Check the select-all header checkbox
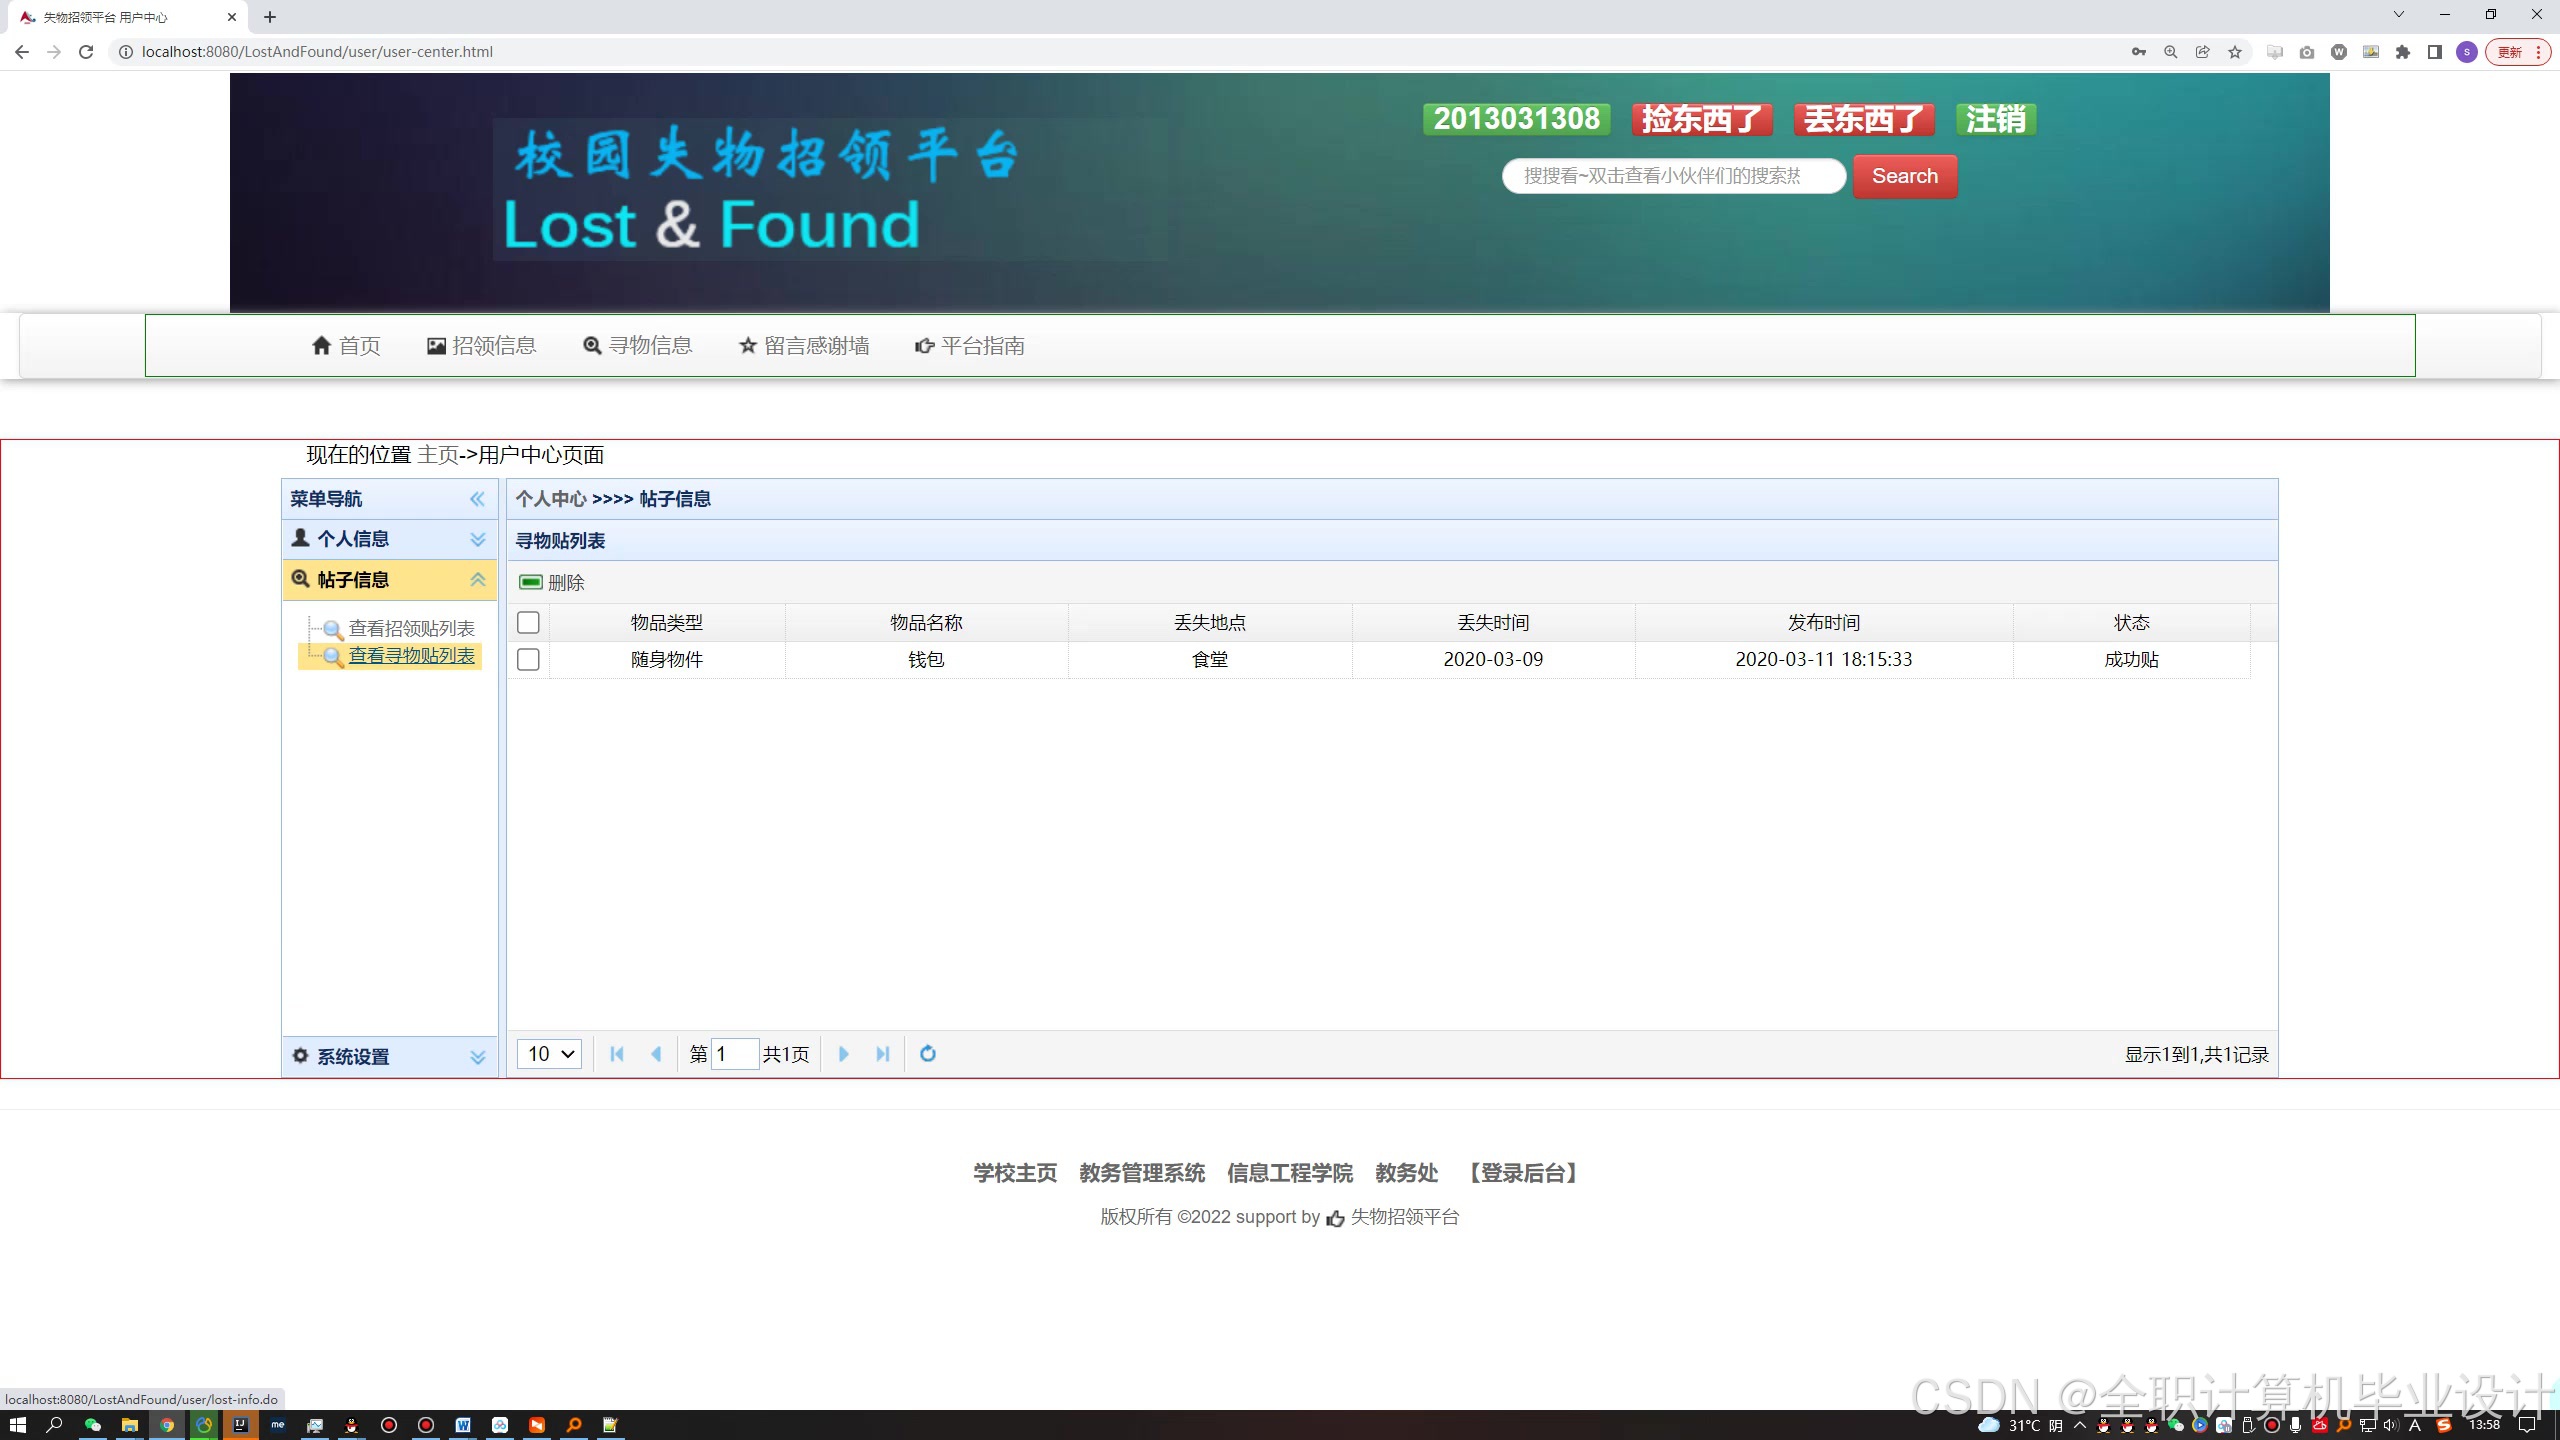This screenshot has width=2560, height=1440. coord(528,623)
